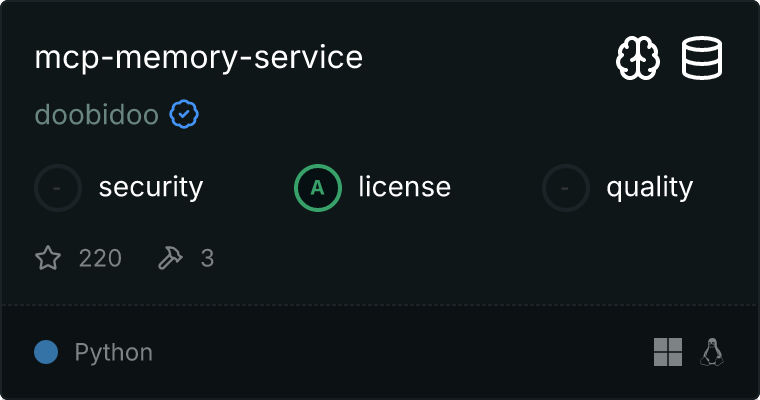
Task: Open the doobidoo author profile link
Action: click(x=97, y=115)
